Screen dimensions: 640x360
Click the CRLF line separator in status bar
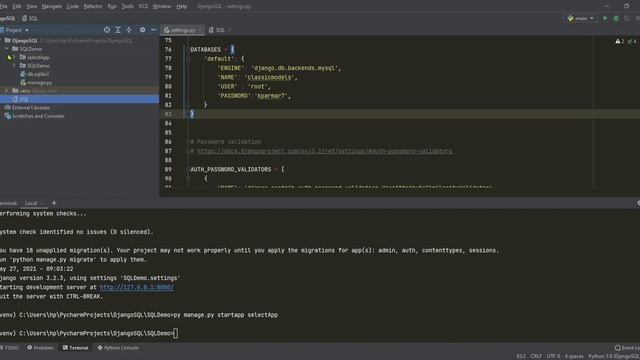536,356
